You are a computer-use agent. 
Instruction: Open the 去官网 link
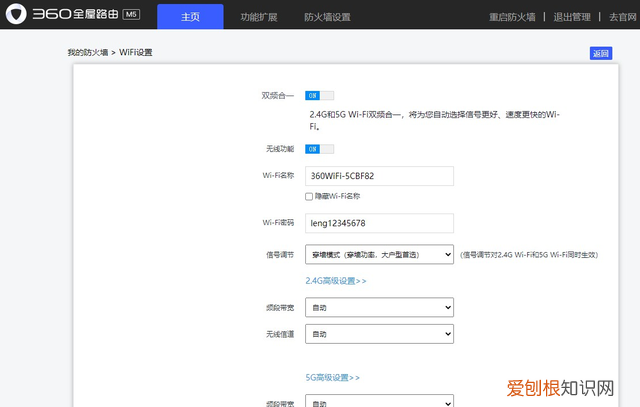pyautogui.click(x=623, y=17)
